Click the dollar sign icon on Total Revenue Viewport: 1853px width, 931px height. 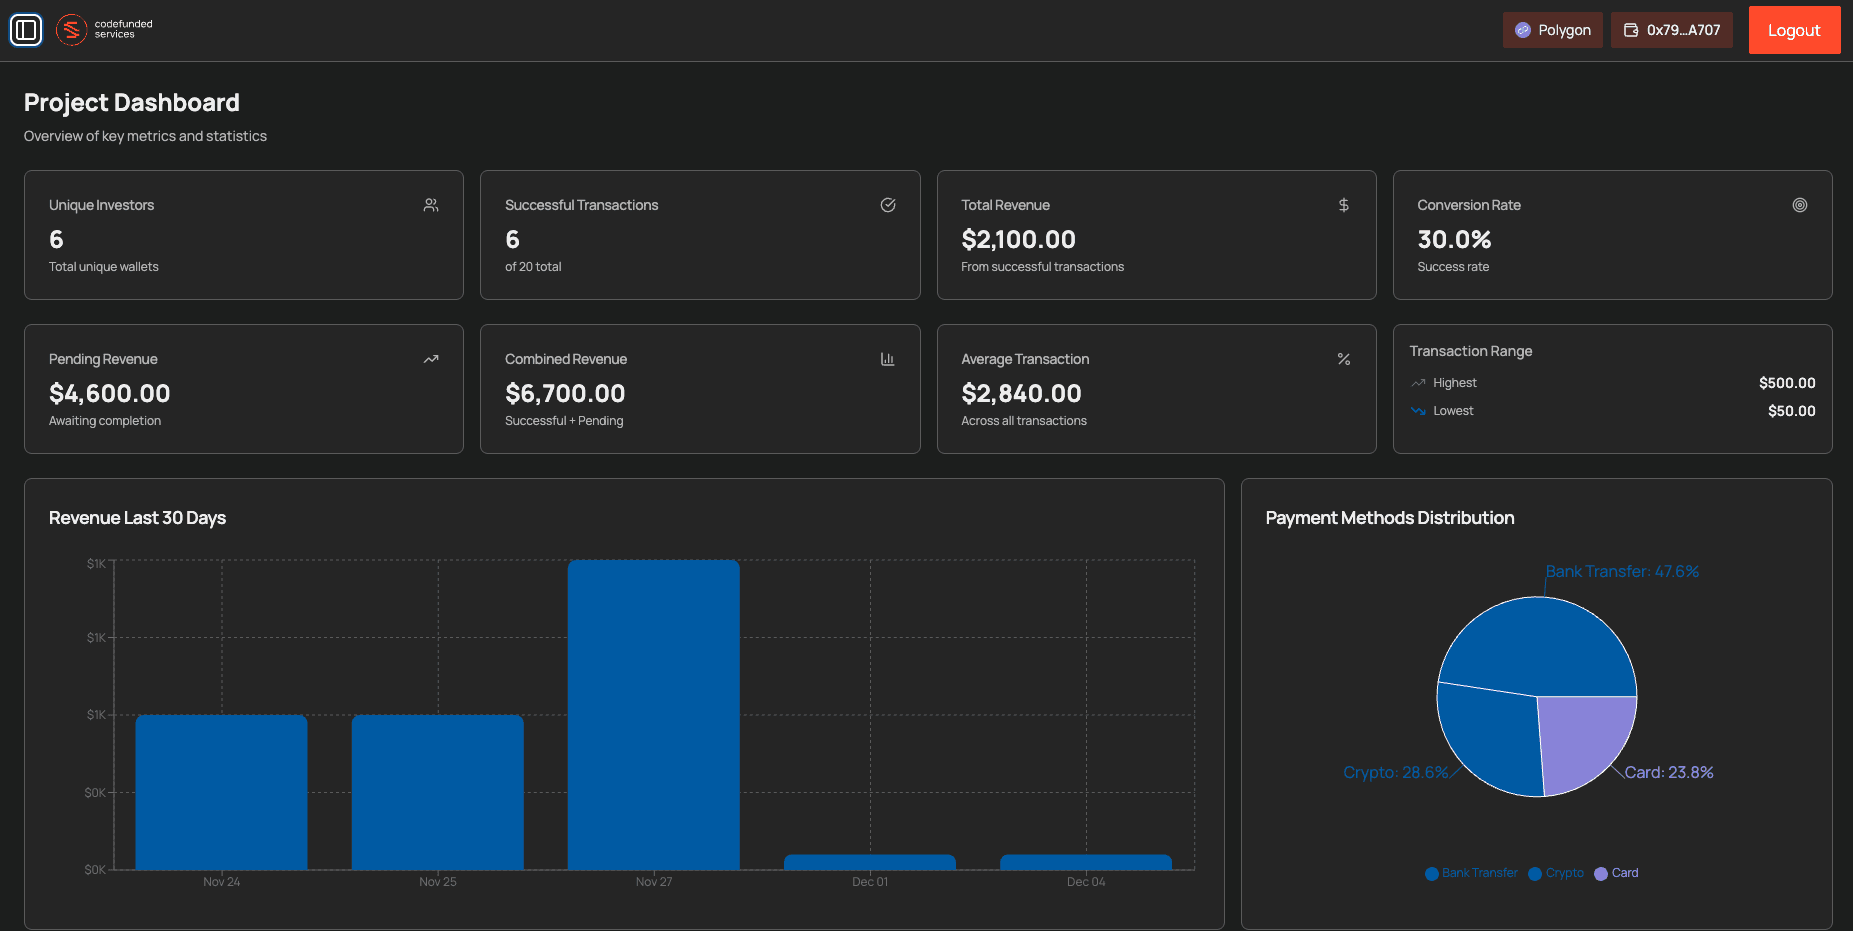[x=1343, y=205]
